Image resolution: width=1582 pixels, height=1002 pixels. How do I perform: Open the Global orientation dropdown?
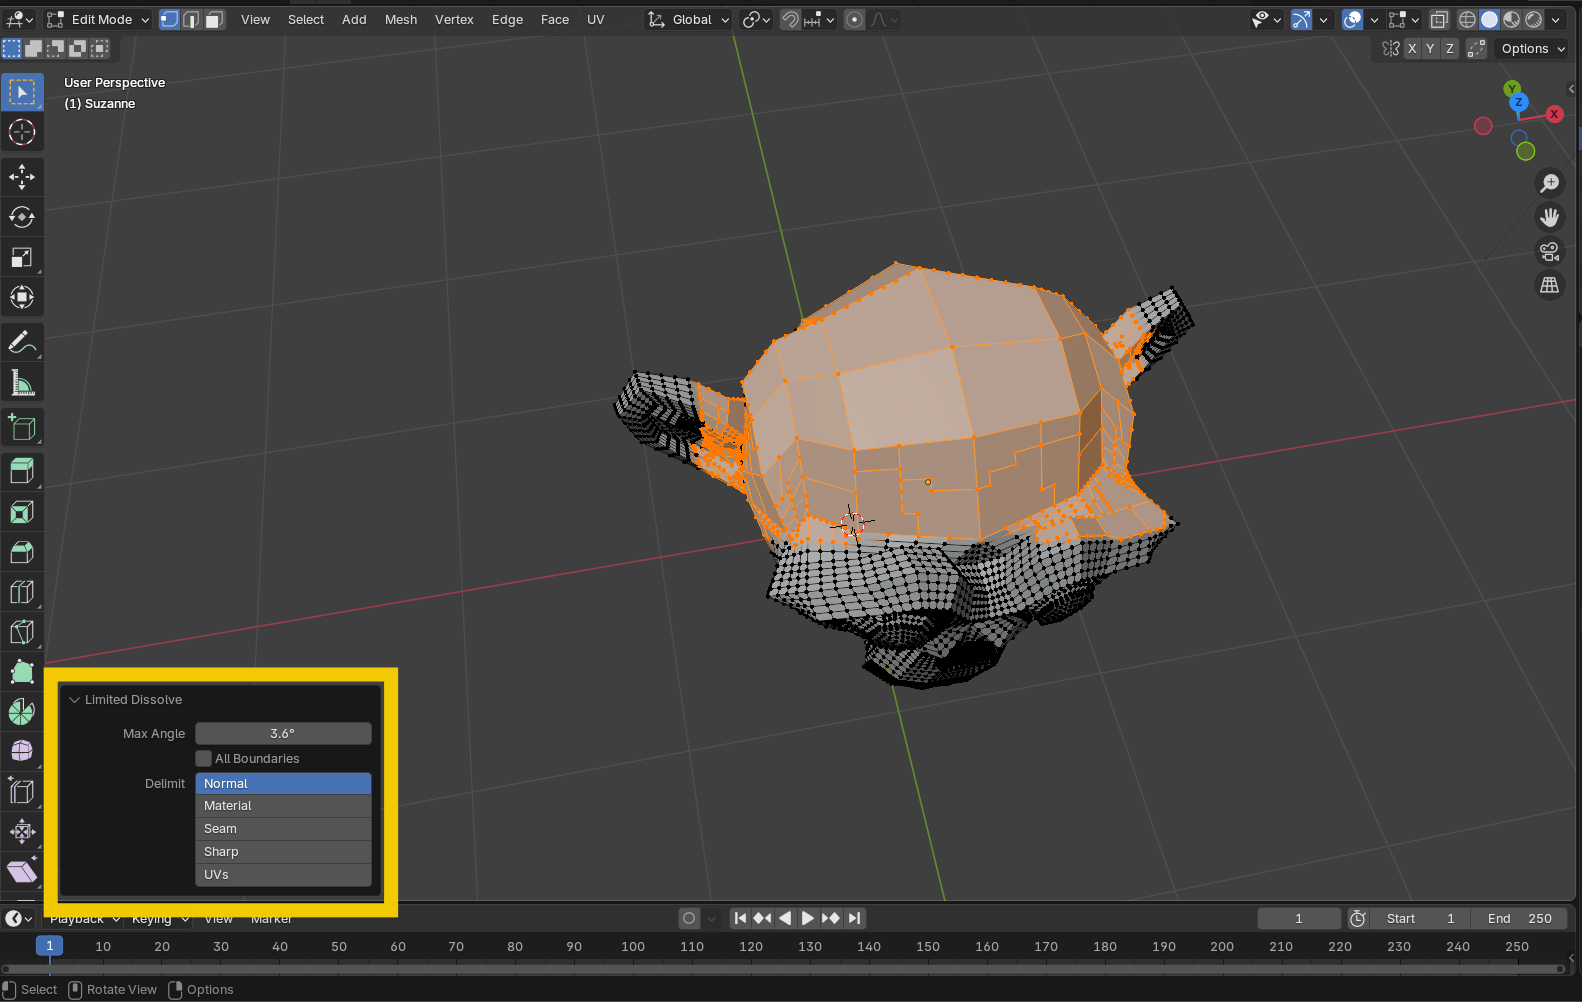click(x=689, y=19)
